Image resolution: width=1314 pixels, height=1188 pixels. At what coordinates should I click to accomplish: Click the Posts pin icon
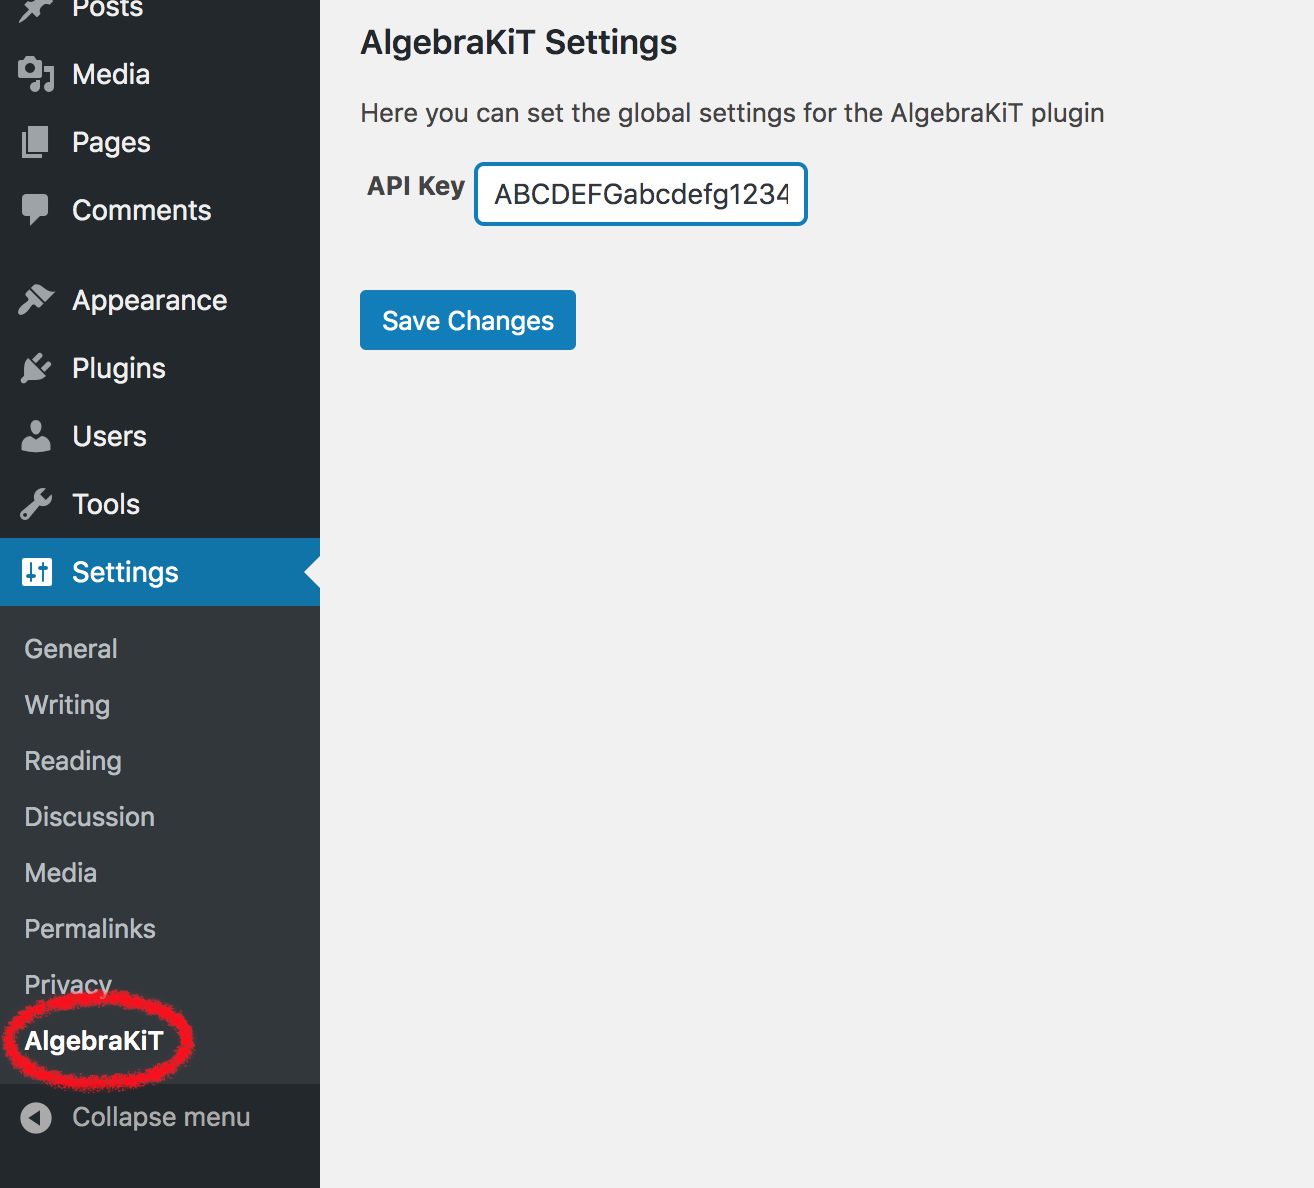pos(35,8)
